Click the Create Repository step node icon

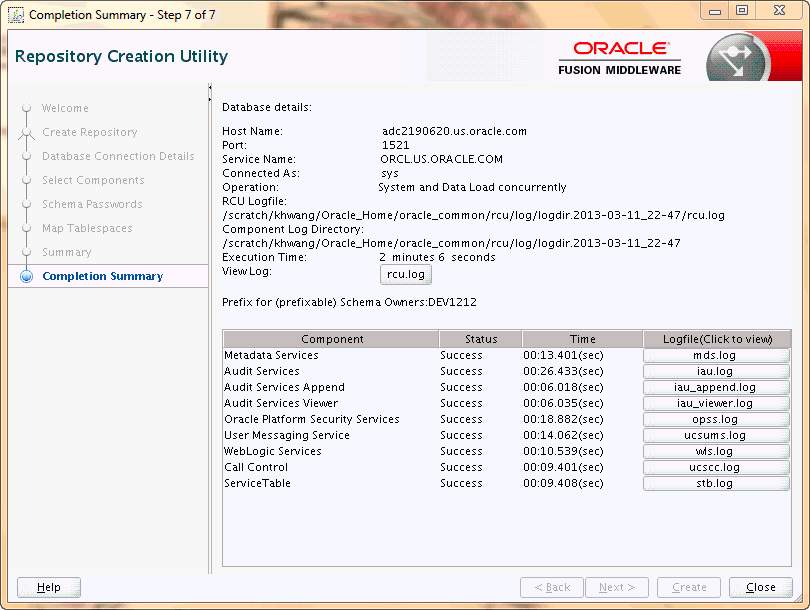(x=26, y=133)
